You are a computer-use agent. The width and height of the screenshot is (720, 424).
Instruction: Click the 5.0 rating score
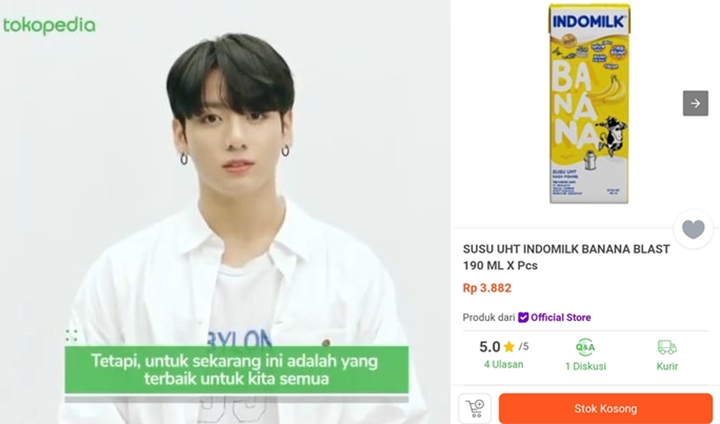pyautogui.click(x=489, y=347)
